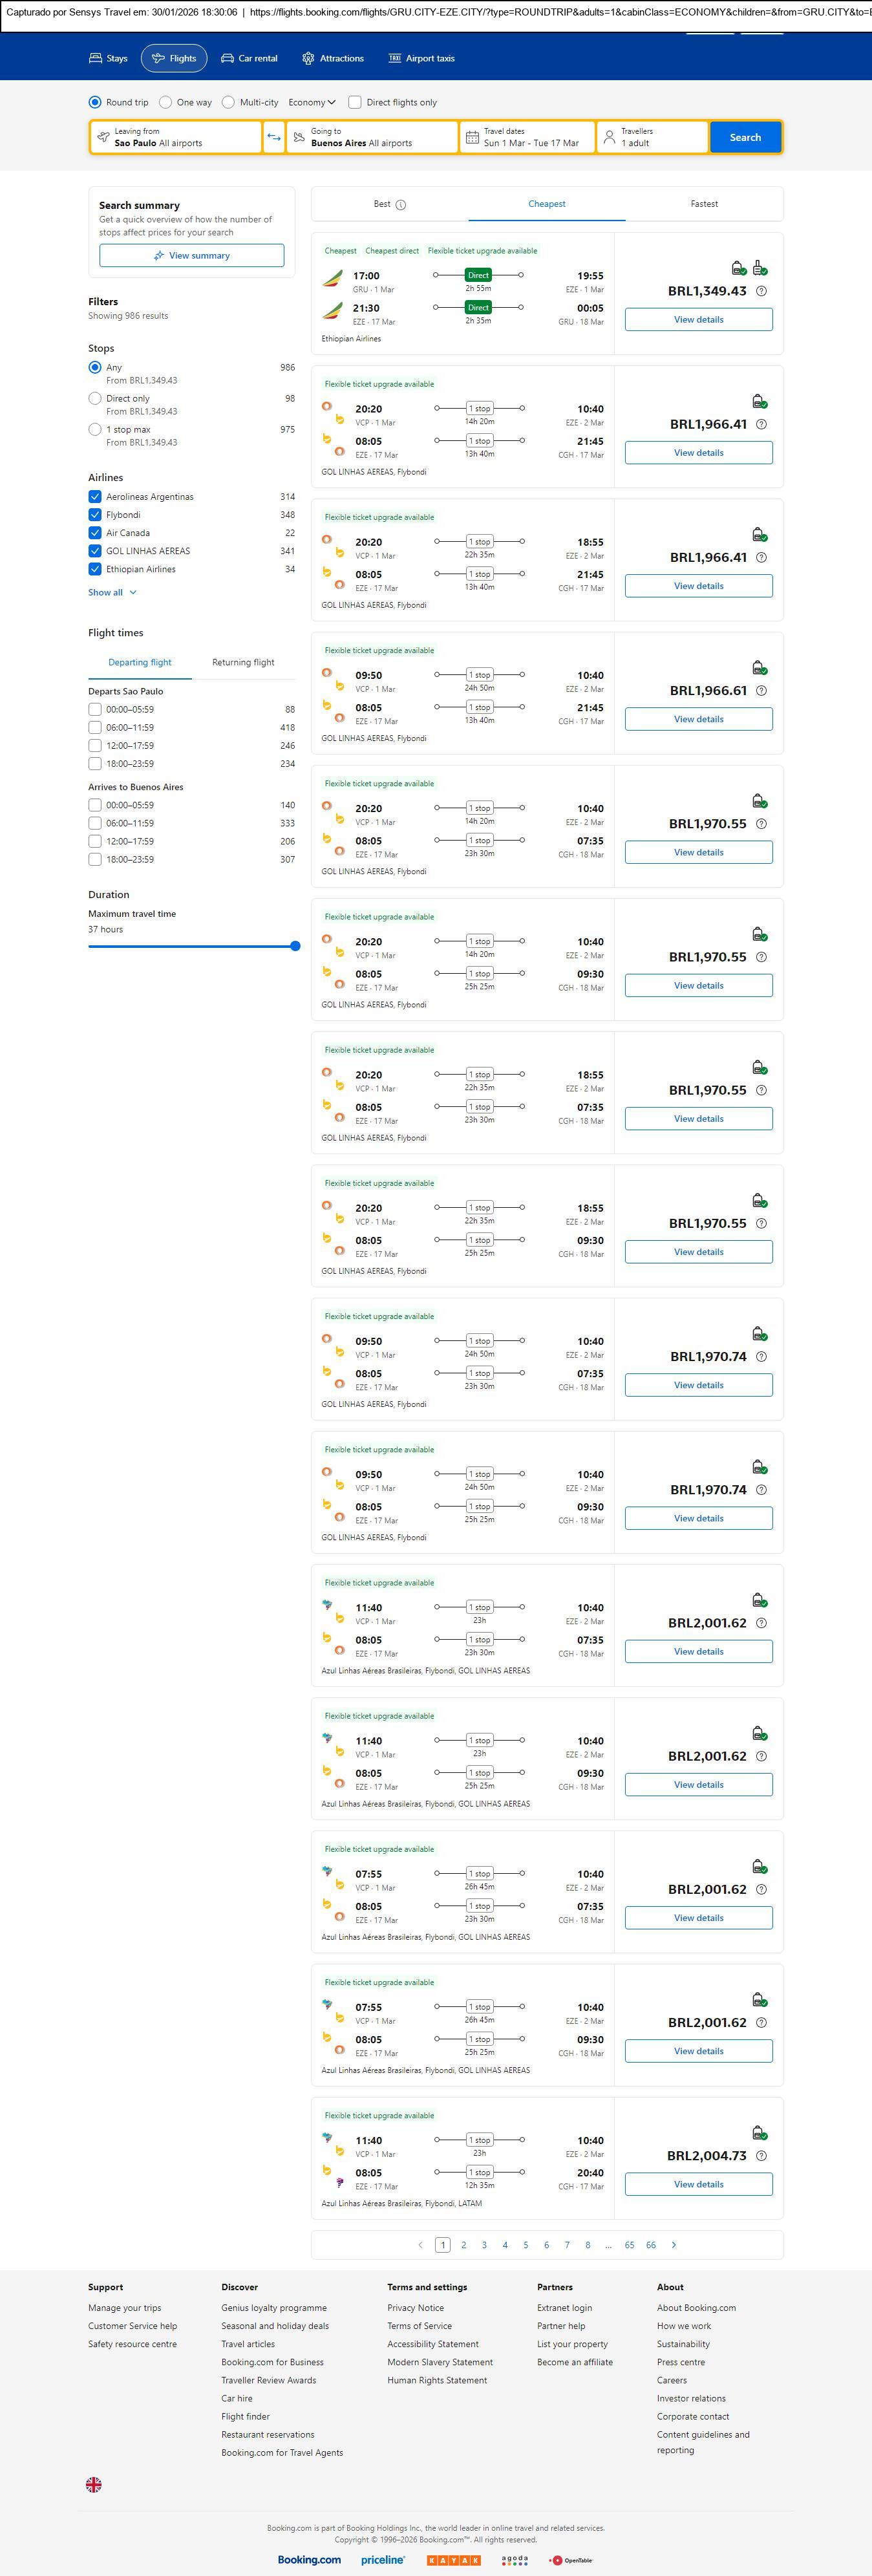Expand the airlines list with Show all

[112, 592]
